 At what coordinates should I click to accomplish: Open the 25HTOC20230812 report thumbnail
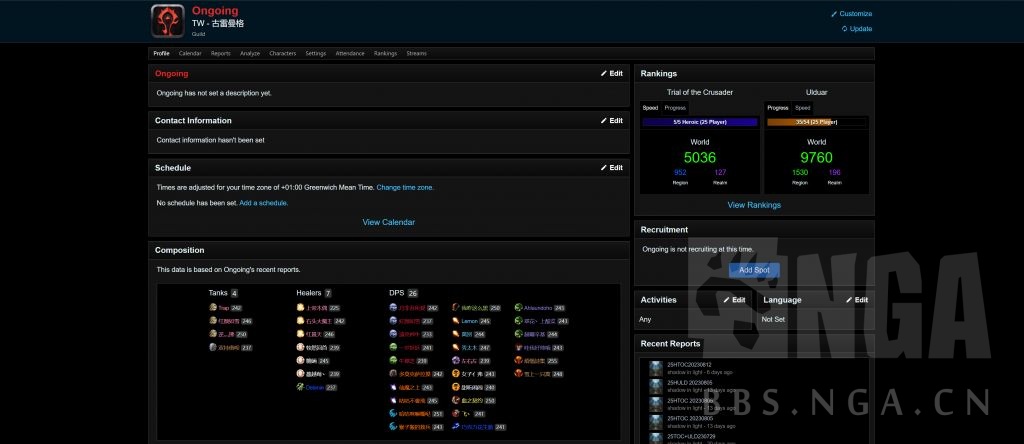pyautogui.click(x=654, y=368)
